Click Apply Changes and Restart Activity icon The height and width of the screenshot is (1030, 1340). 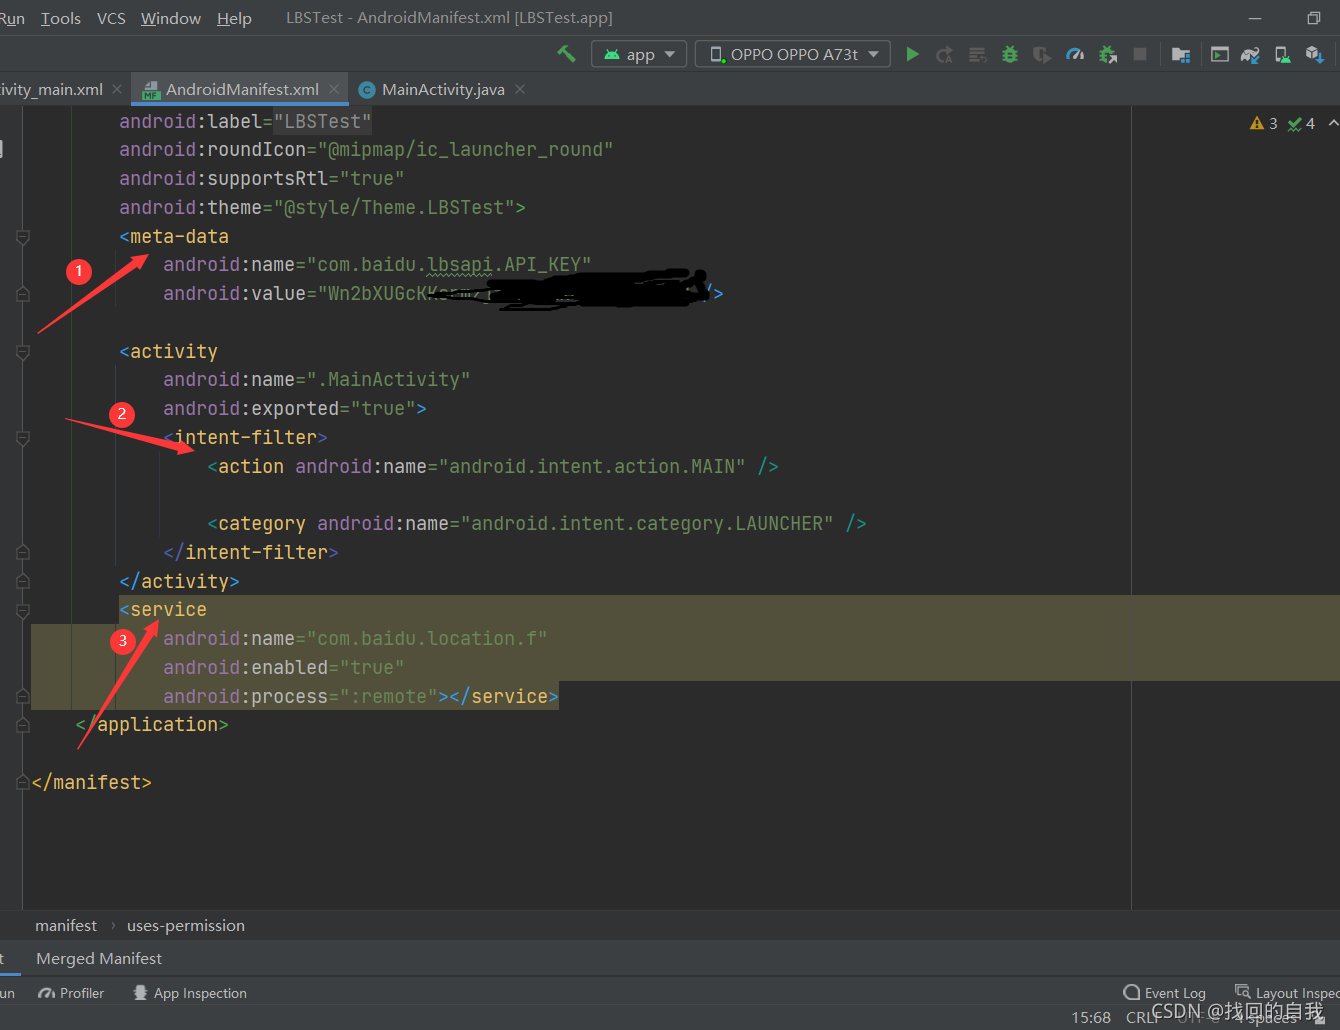tap(944, 54)
